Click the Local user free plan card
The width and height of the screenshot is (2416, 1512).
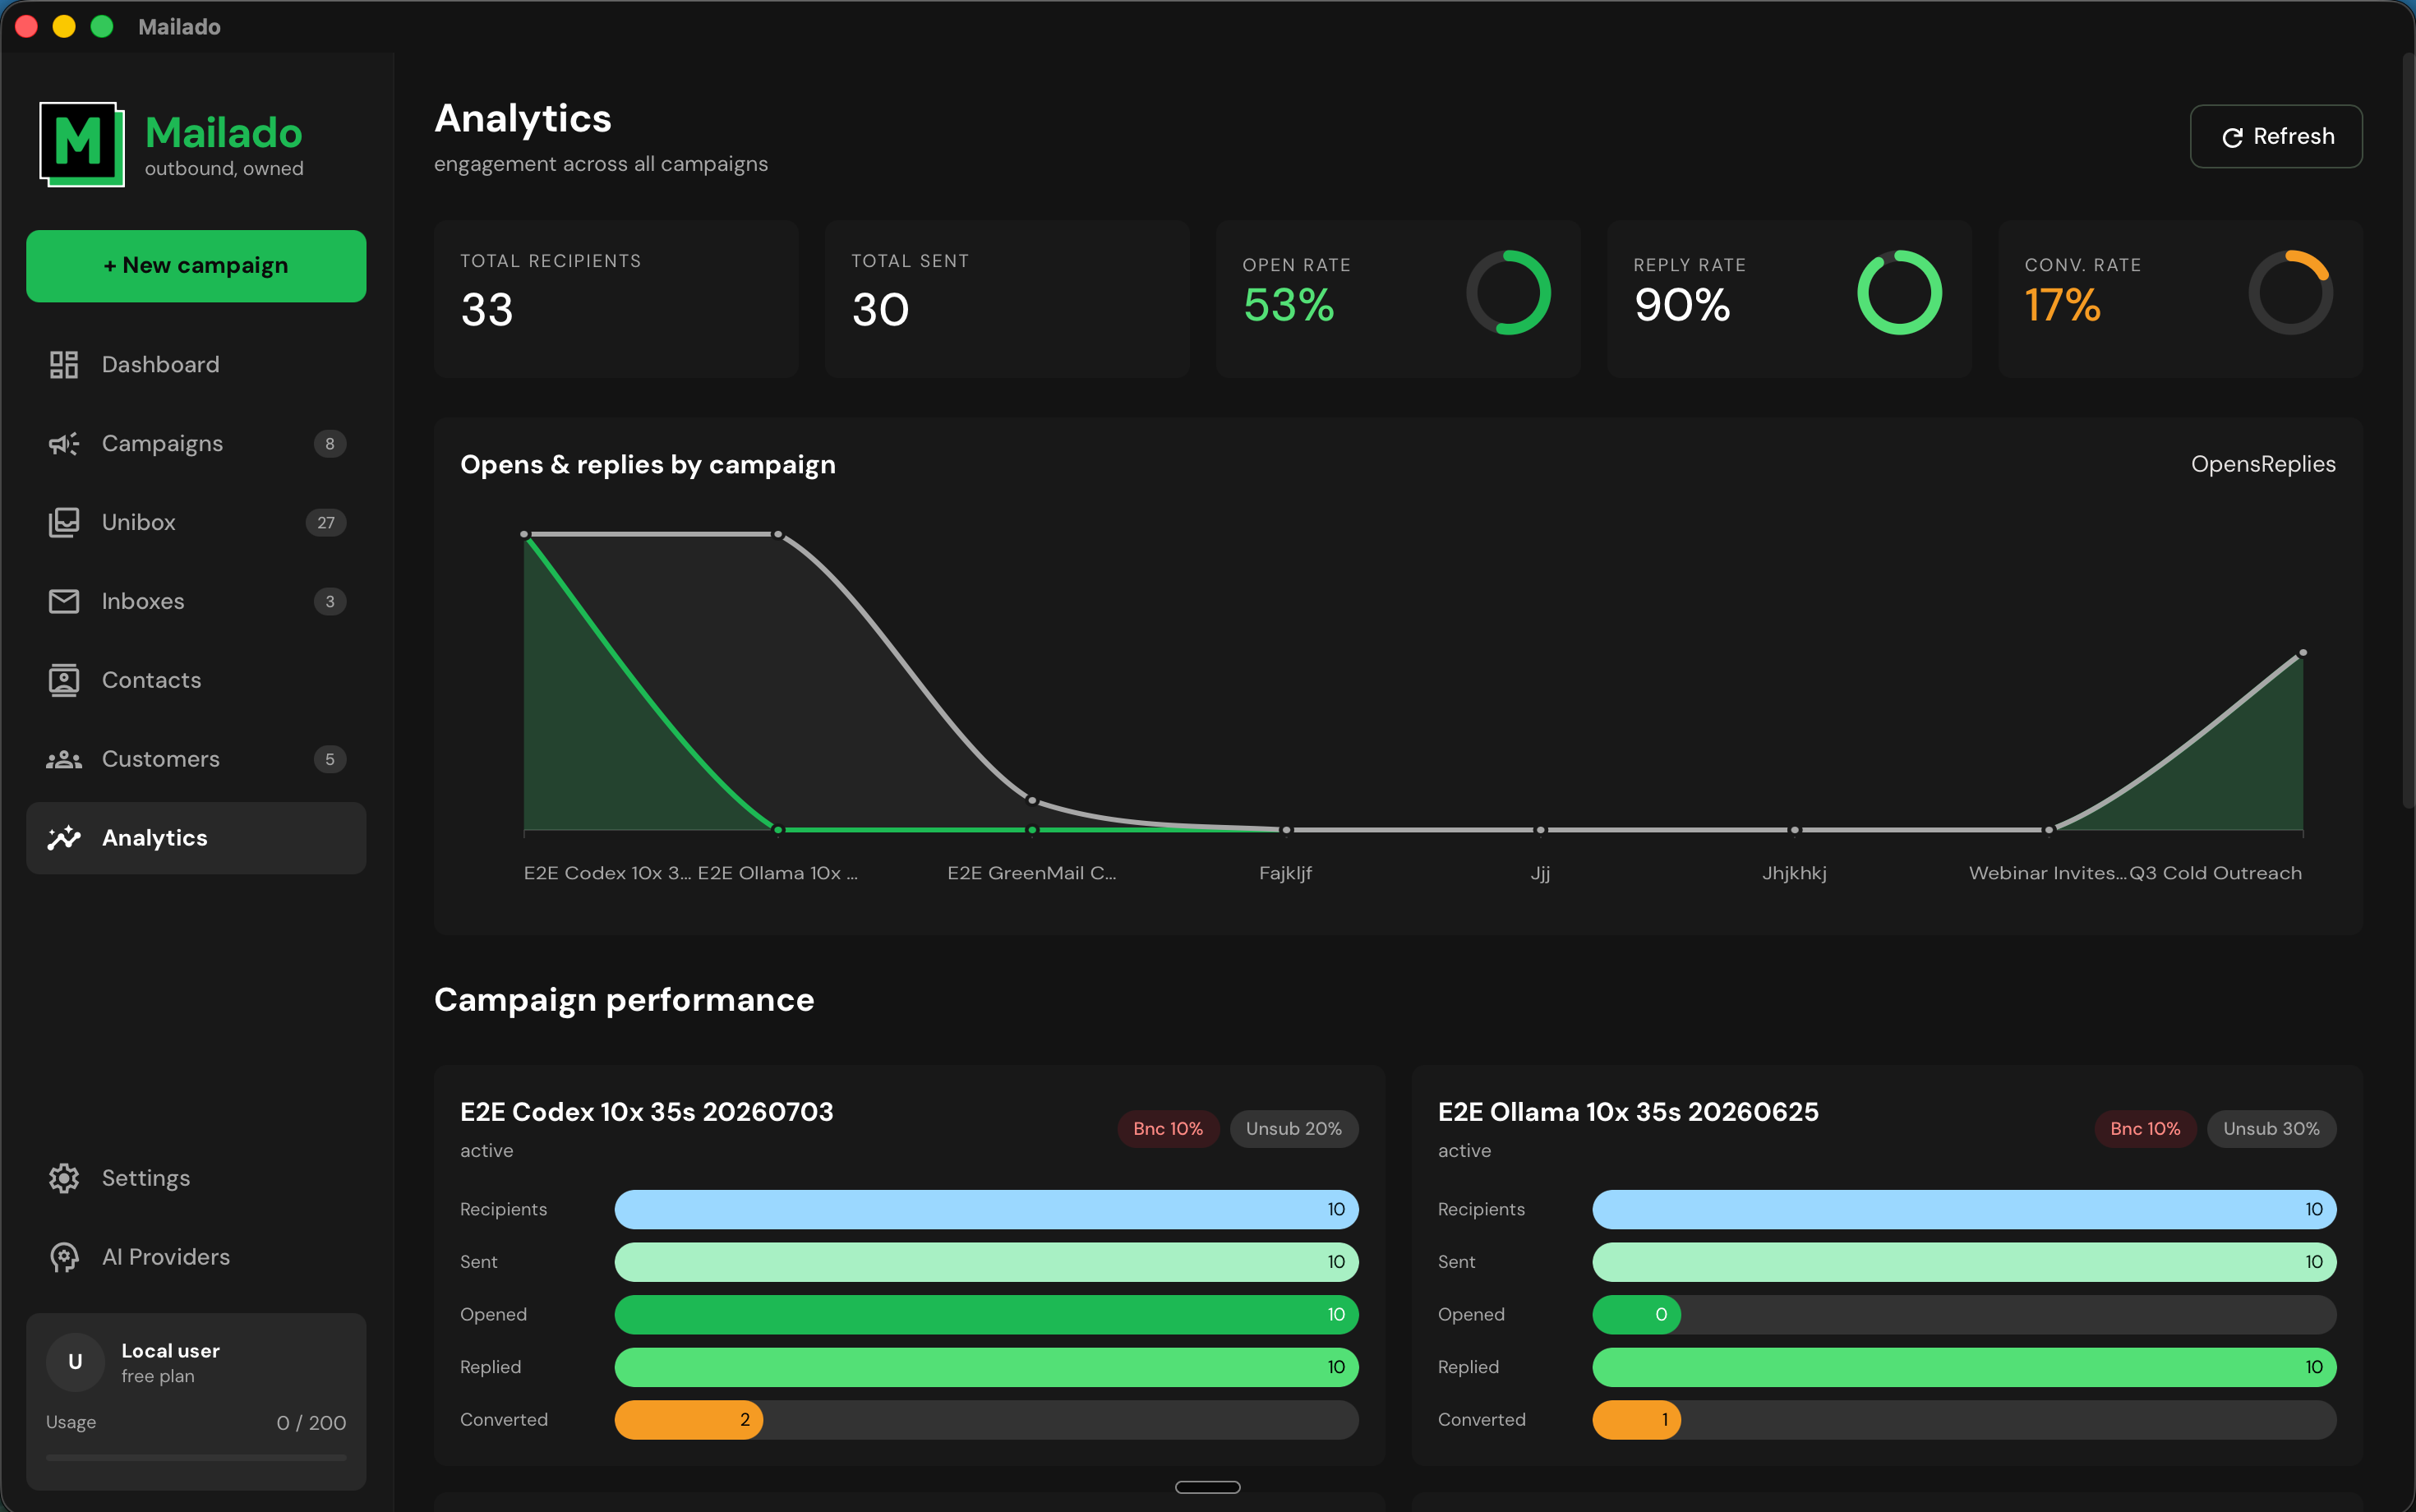pos(196,1401)
